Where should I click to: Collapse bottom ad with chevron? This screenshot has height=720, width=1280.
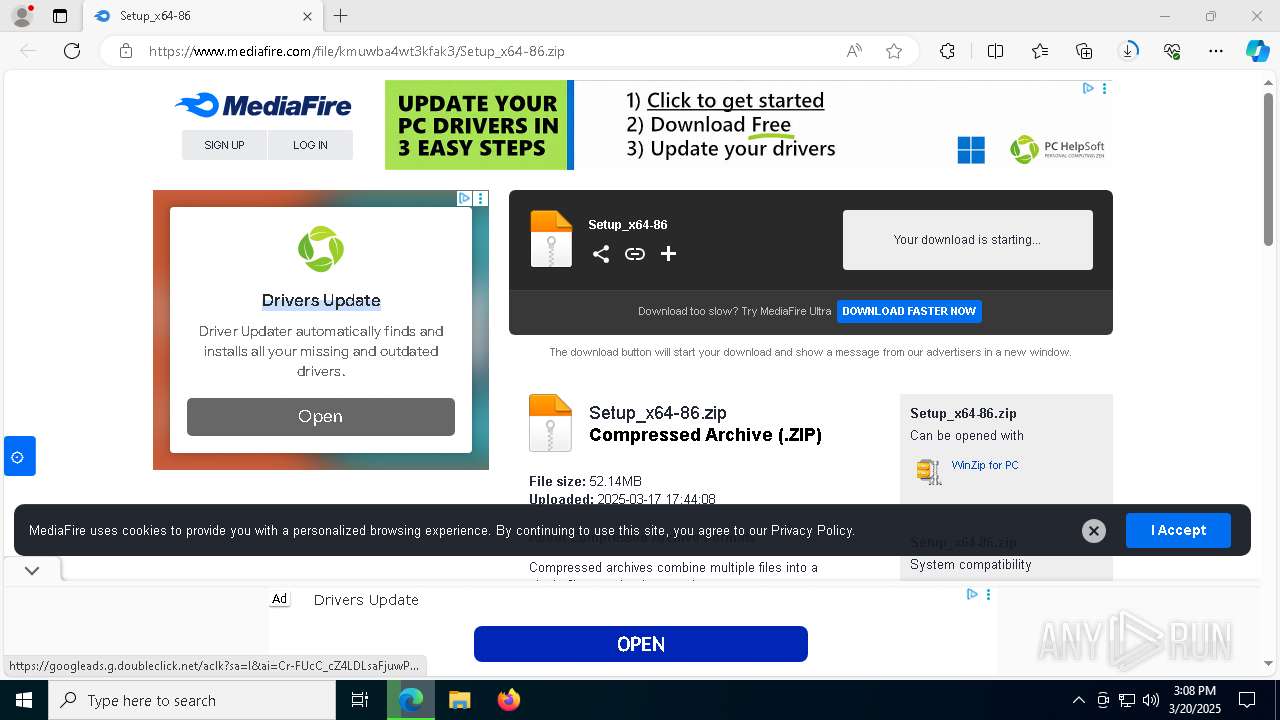pos(32,571)
